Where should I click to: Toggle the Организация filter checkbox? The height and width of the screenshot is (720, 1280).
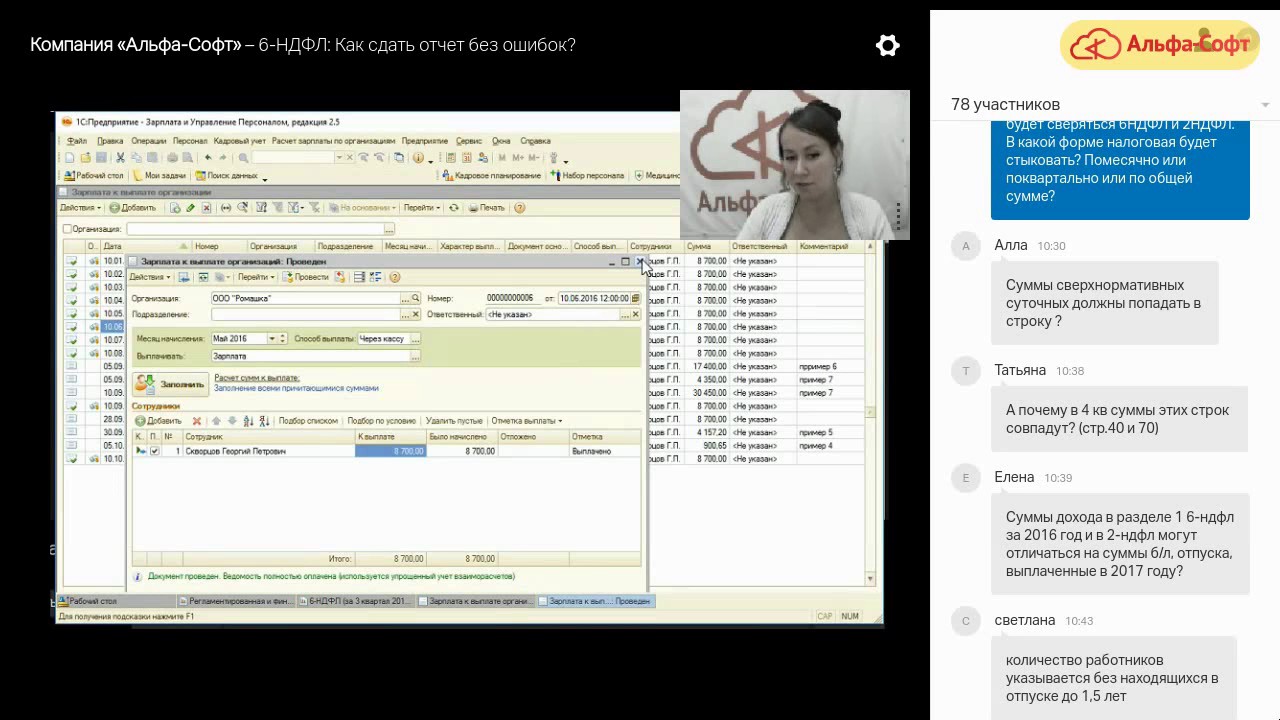click(67, 229)
